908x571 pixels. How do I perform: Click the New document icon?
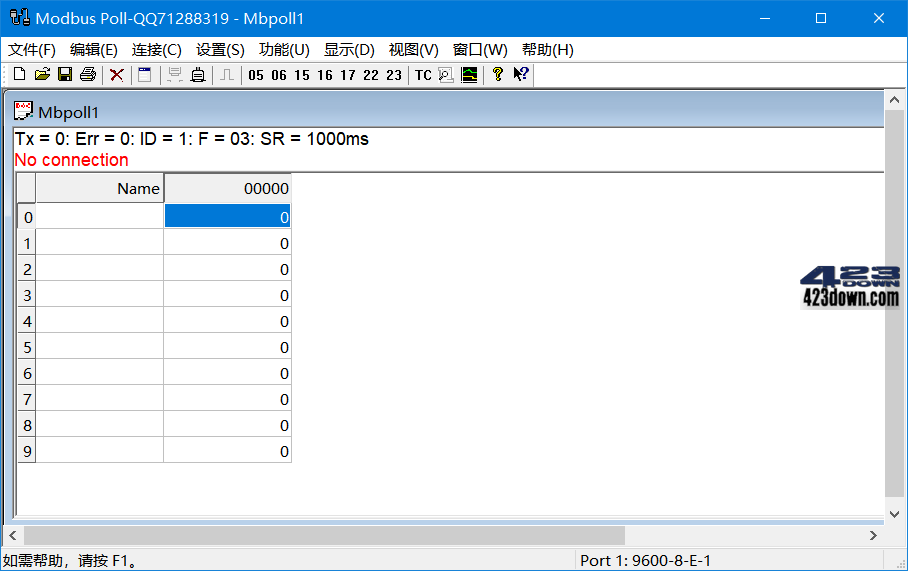19,75
